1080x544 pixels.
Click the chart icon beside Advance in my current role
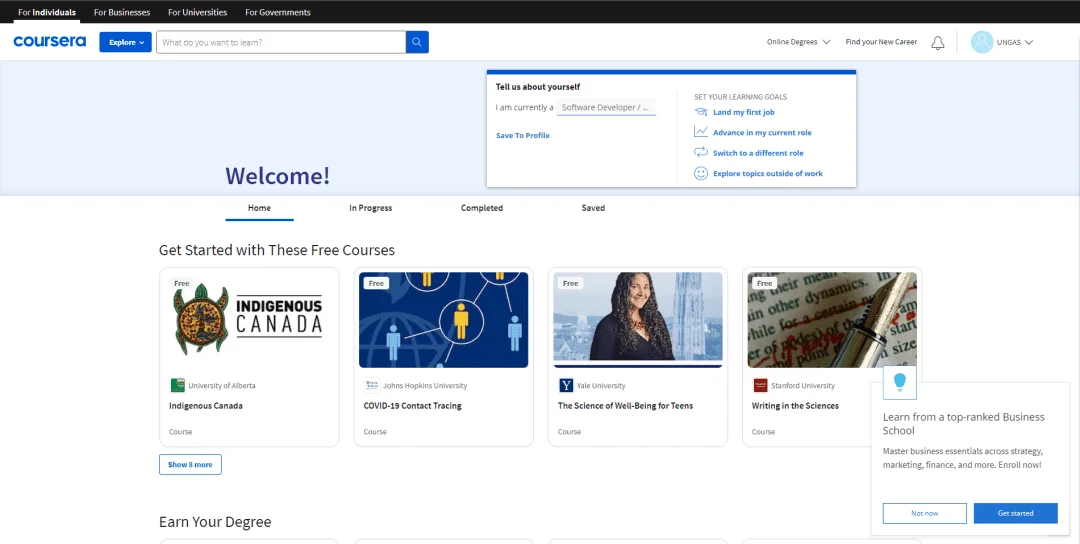[700, 132]
